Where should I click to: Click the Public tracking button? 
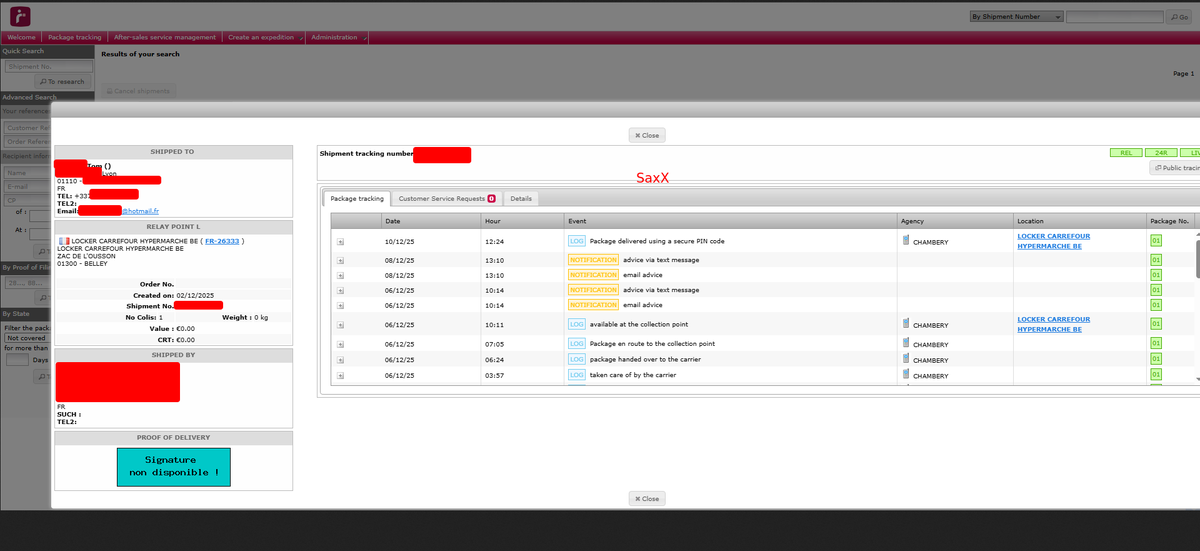1175,168
